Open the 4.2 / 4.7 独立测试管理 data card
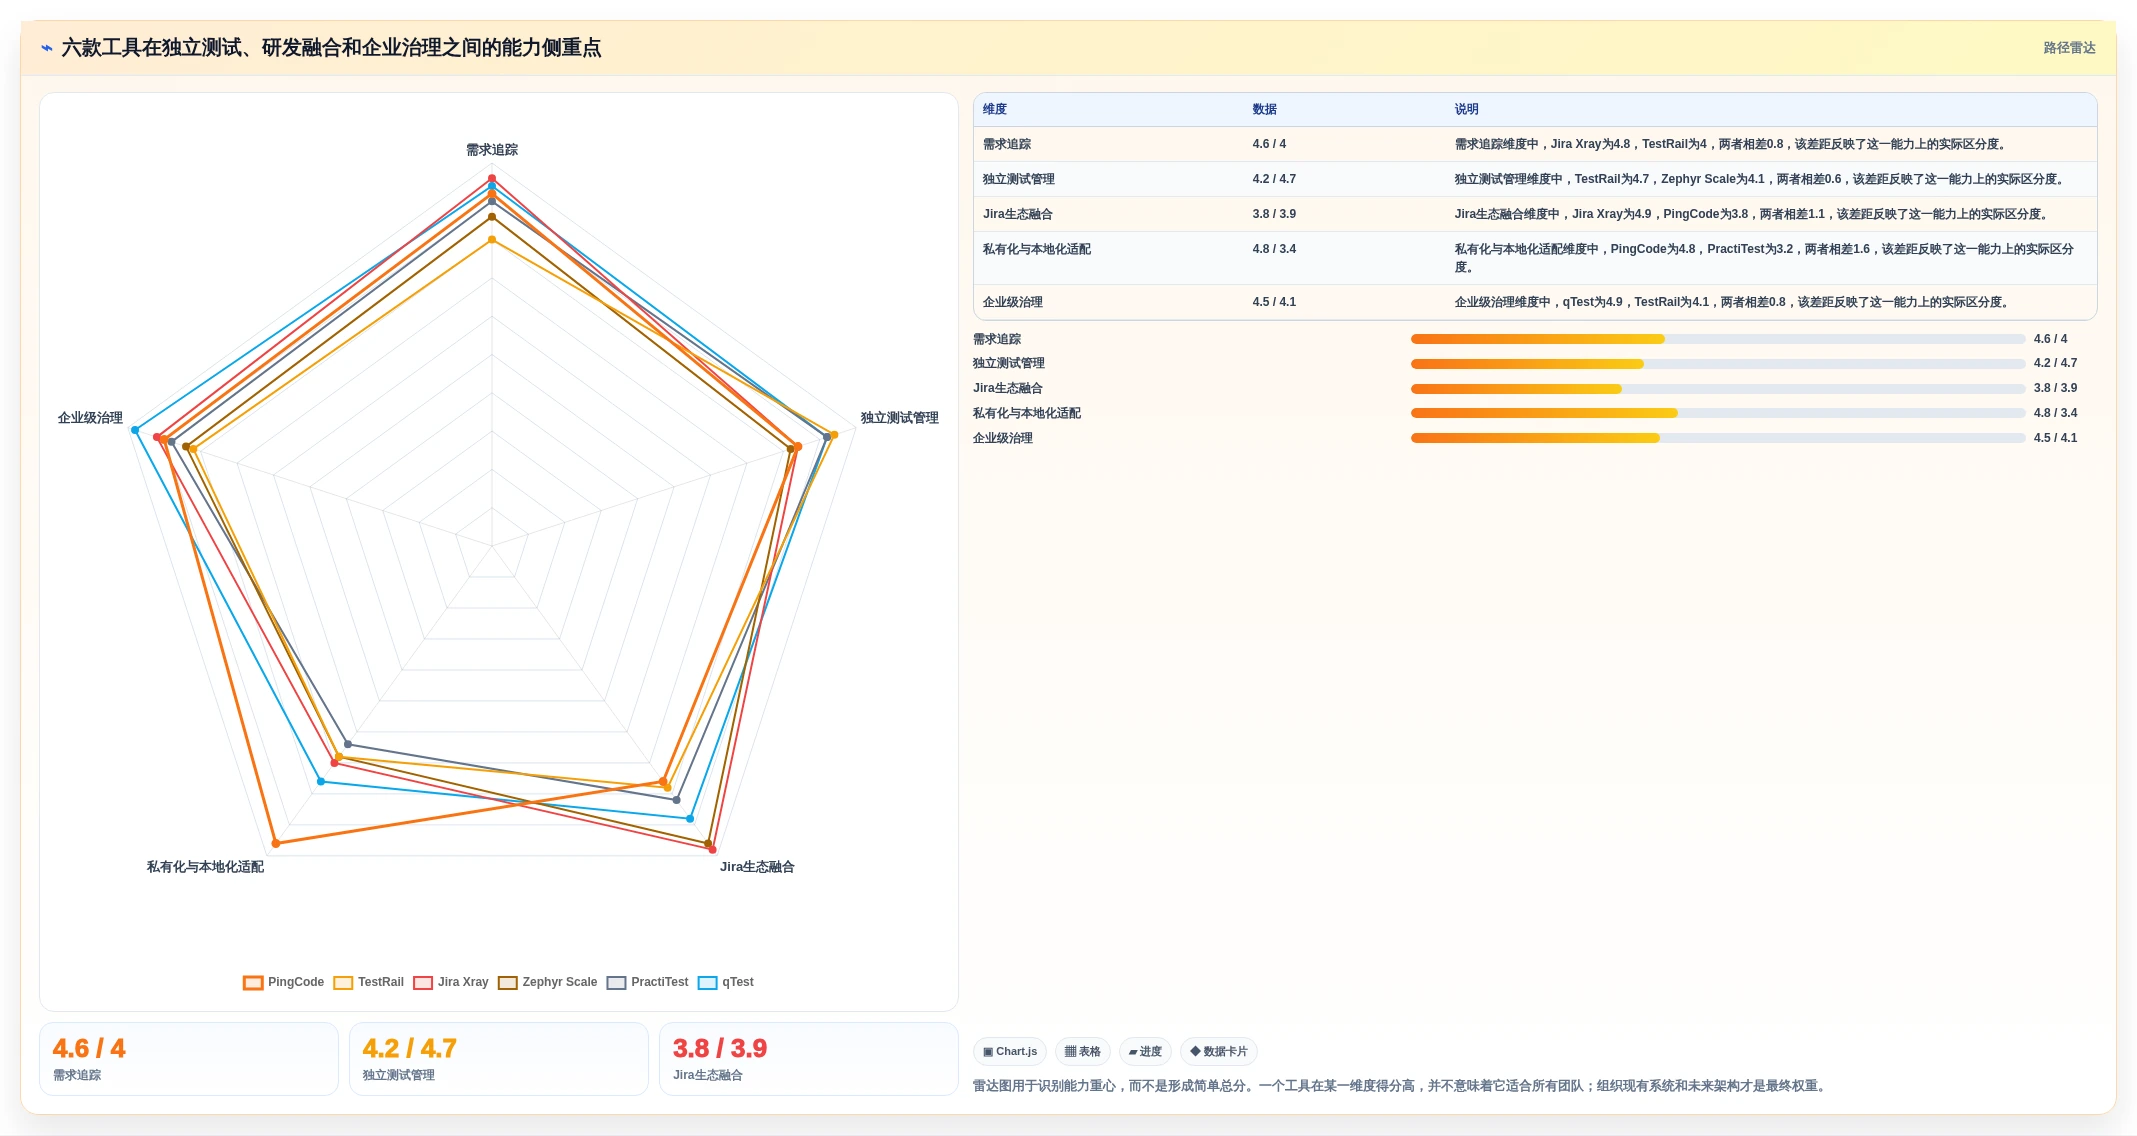The image size is (2137, 1136). [x=499, y=1059]
